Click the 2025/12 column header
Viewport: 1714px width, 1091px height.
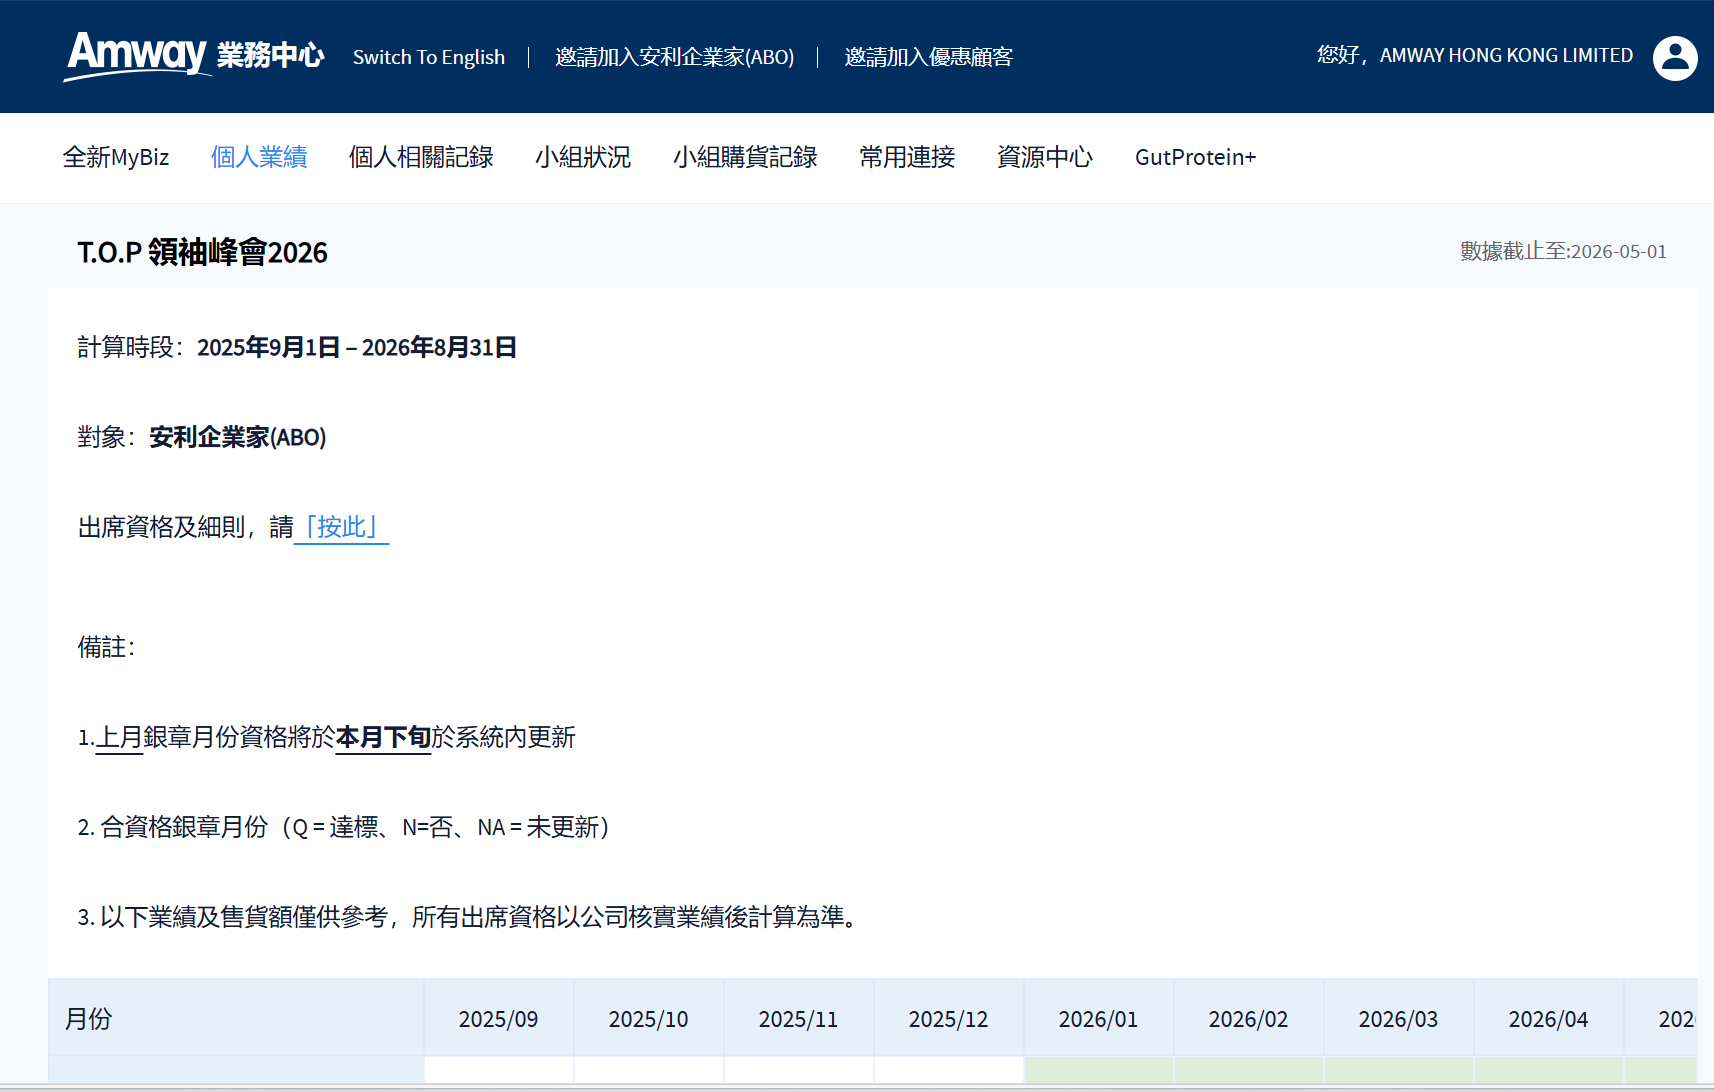(x=949, y=1018)
